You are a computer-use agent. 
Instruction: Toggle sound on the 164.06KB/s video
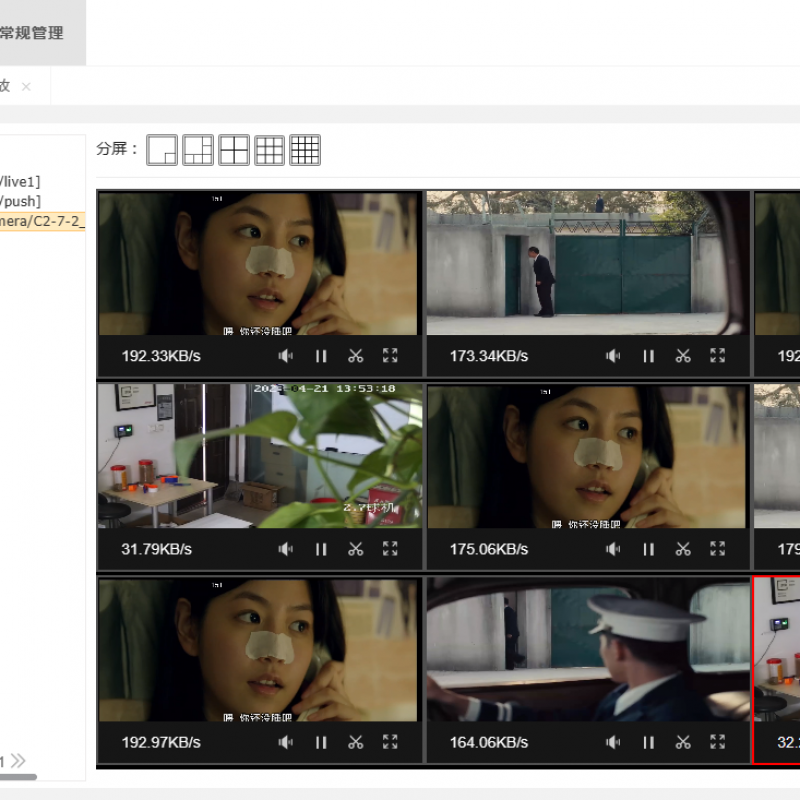click(613, 742)
